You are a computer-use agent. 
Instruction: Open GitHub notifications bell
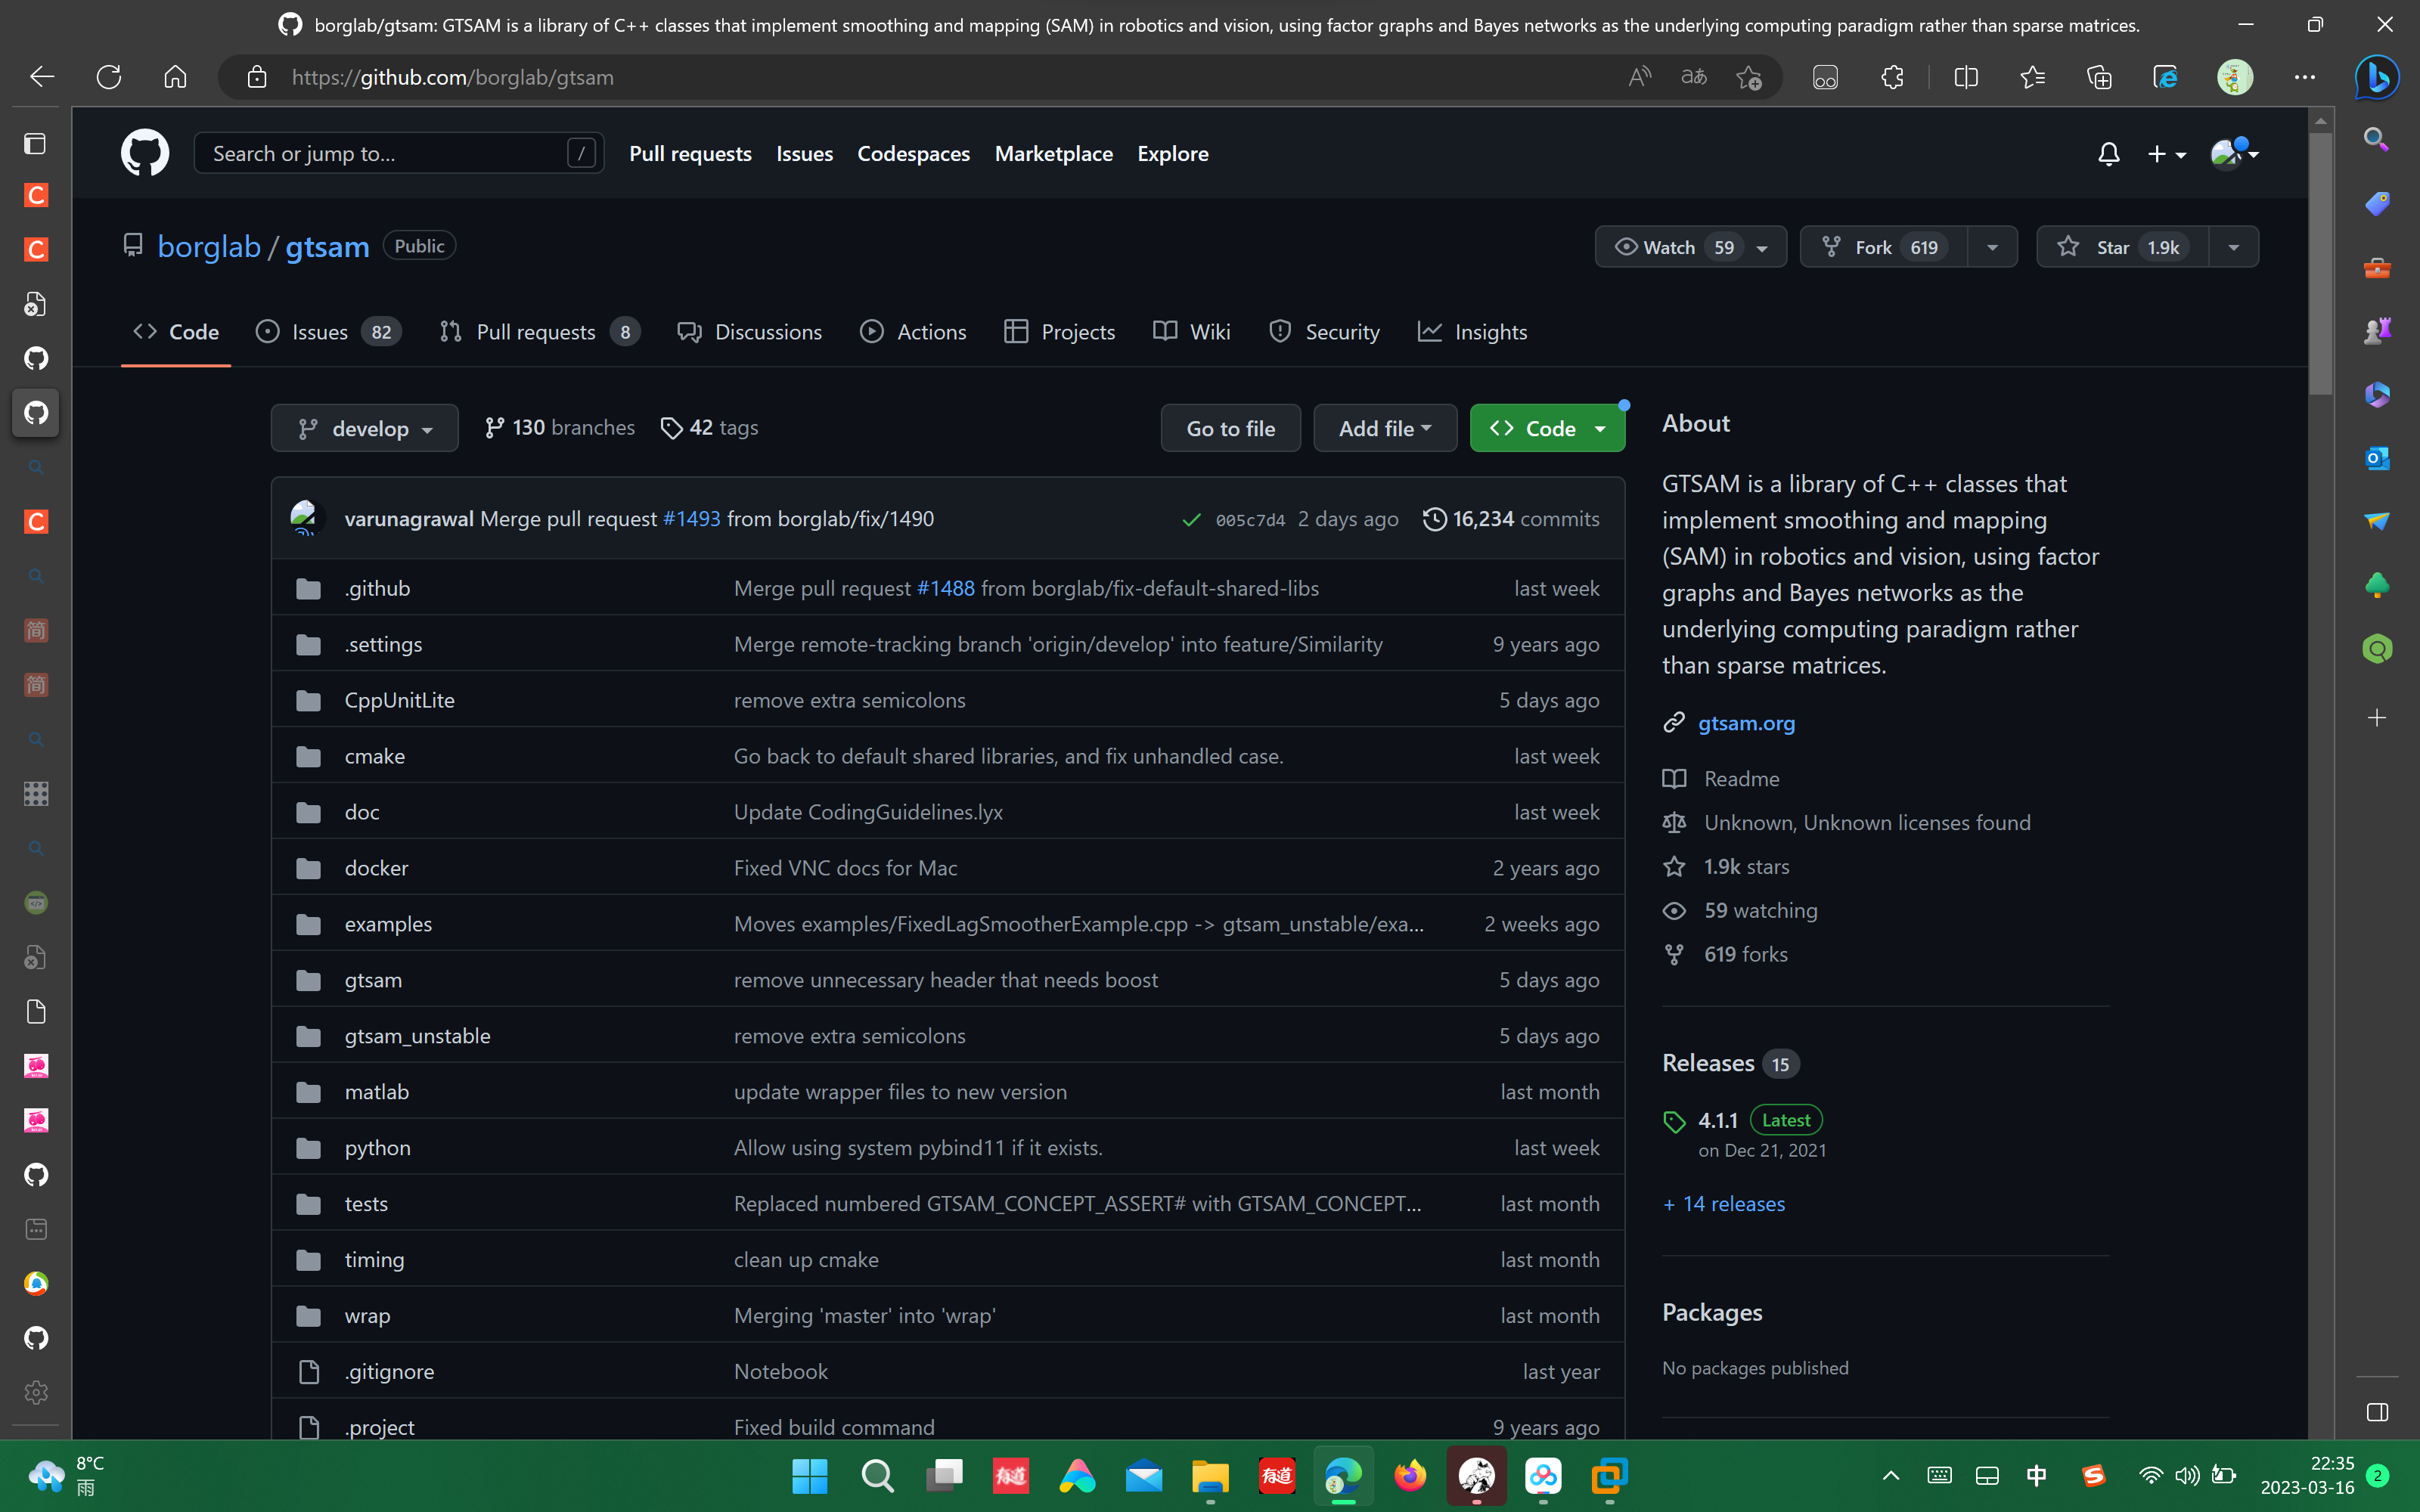pyautogui.click(x=2108, y=154)
